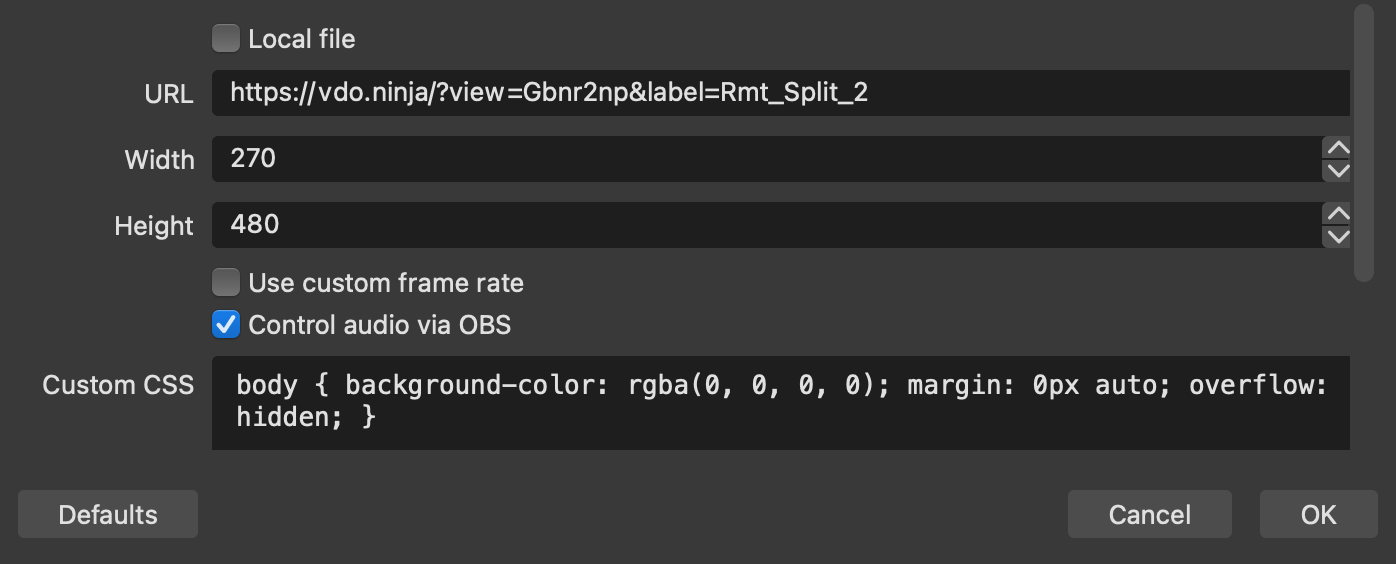Click the Height label text

pos(154,226)
